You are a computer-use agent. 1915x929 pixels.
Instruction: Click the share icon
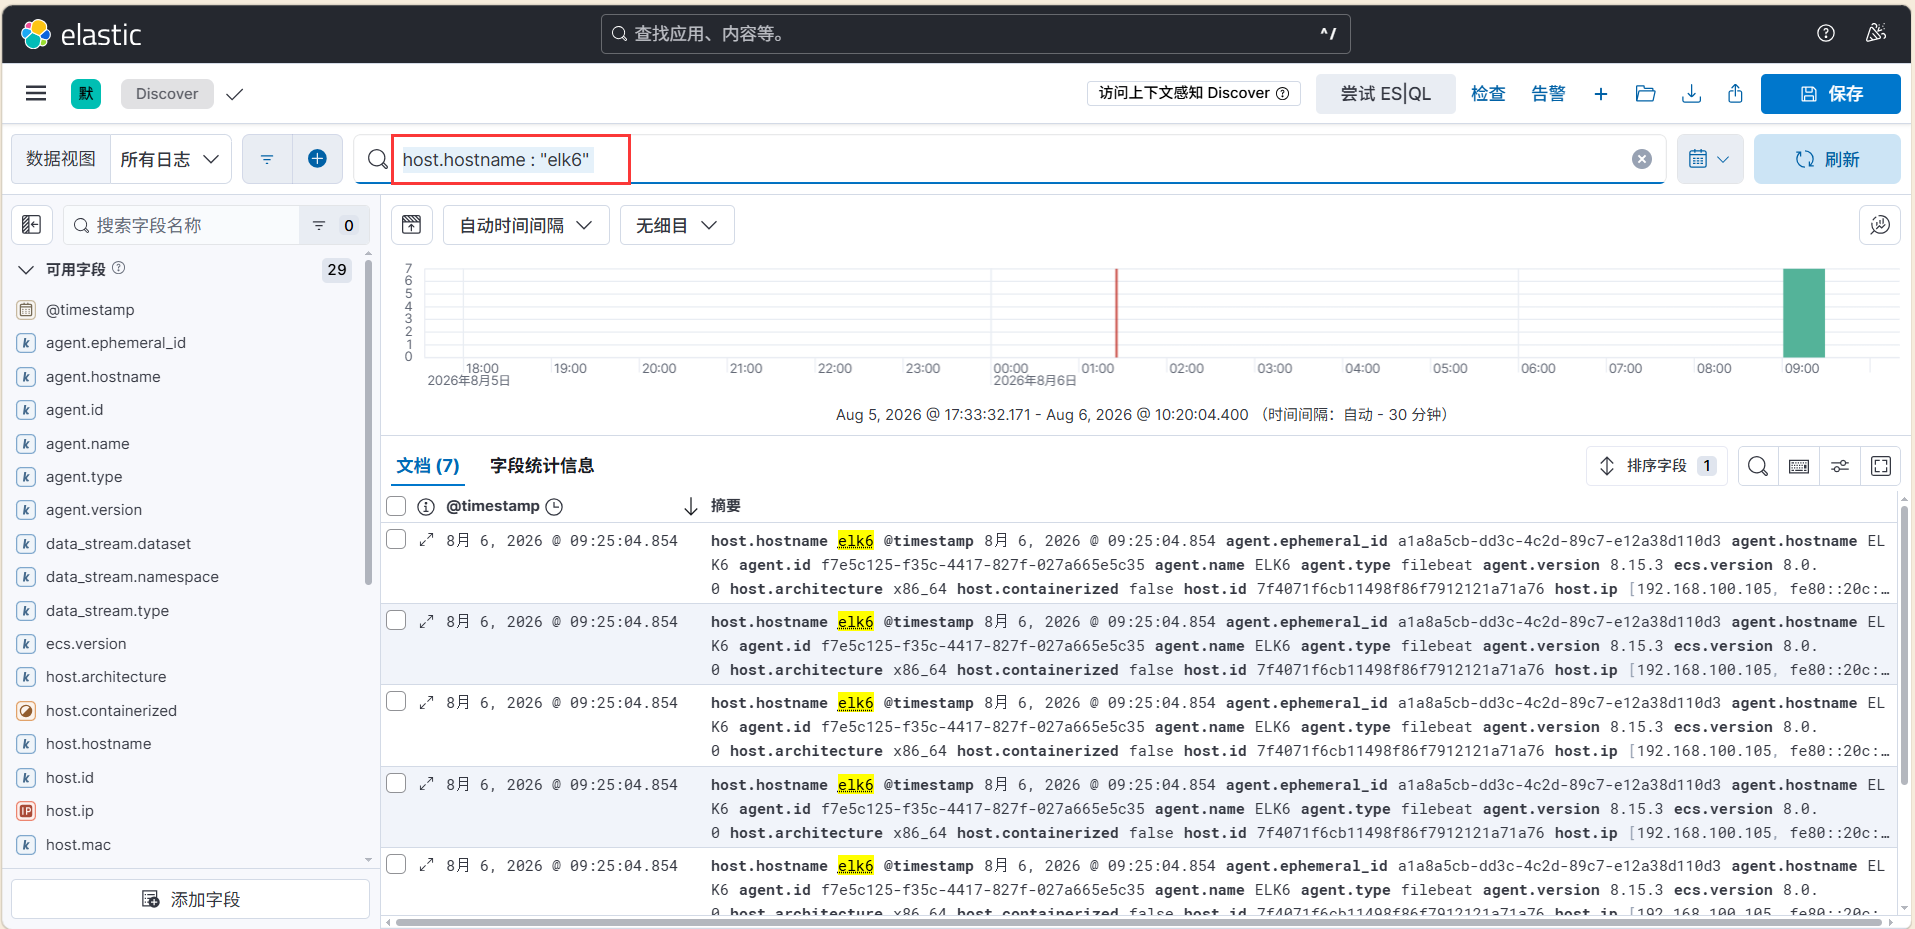coord(1735,94)
